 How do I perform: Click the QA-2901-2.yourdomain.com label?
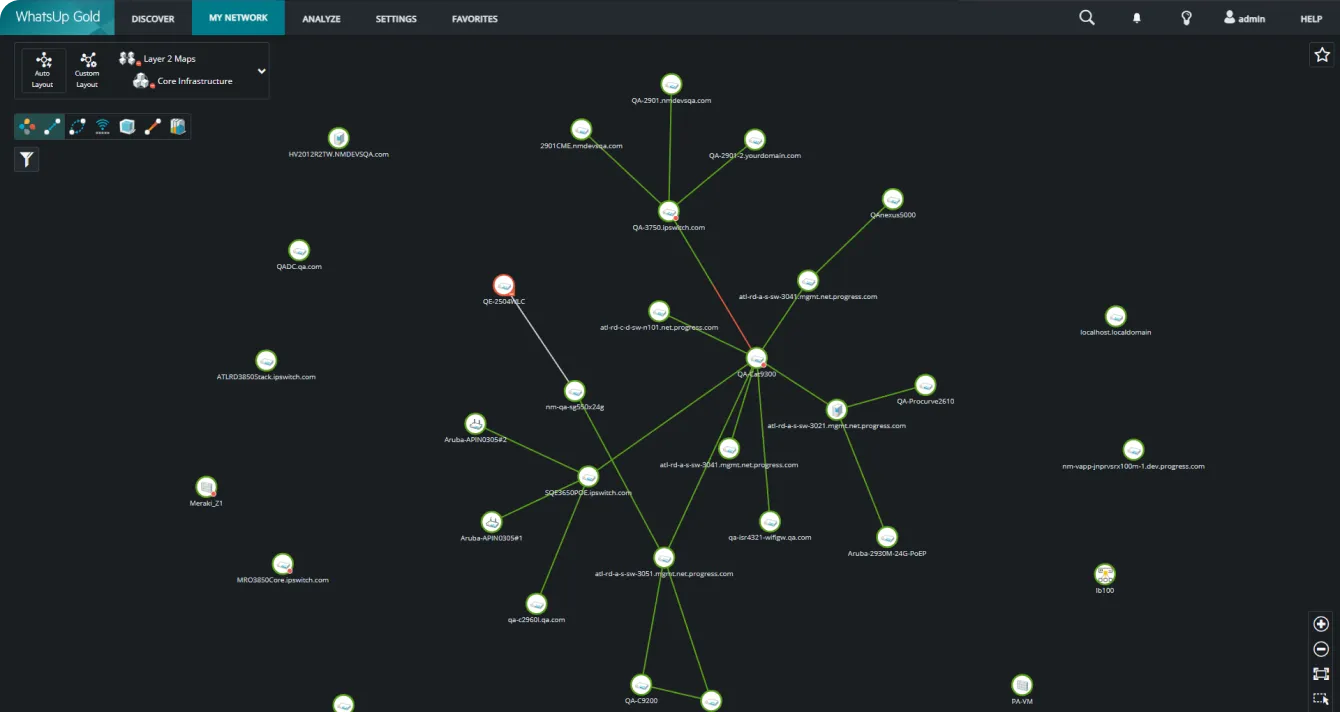point(755,156)
